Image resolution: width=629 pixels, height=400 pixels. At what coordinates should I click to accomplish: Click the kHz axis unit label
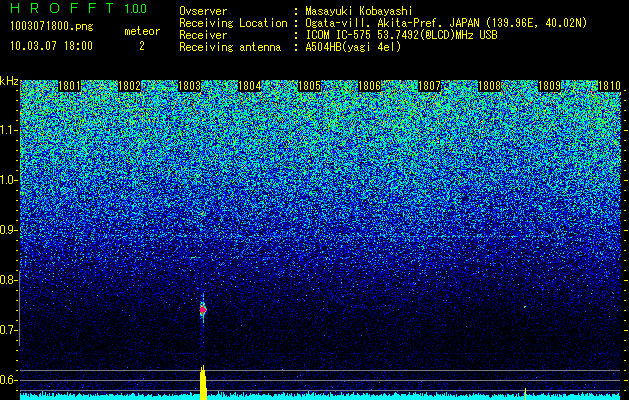tap(9, 81)
